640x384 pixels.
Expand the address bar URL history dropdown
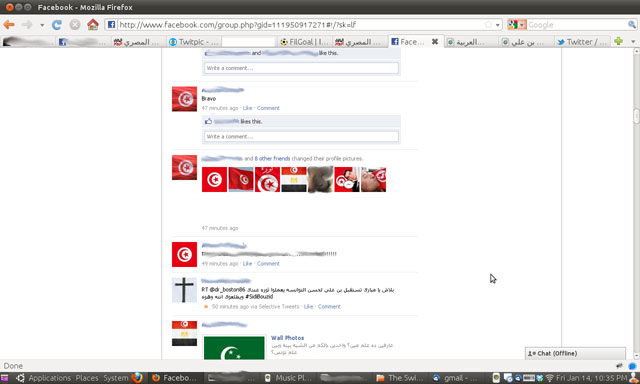tap(498, 25)
